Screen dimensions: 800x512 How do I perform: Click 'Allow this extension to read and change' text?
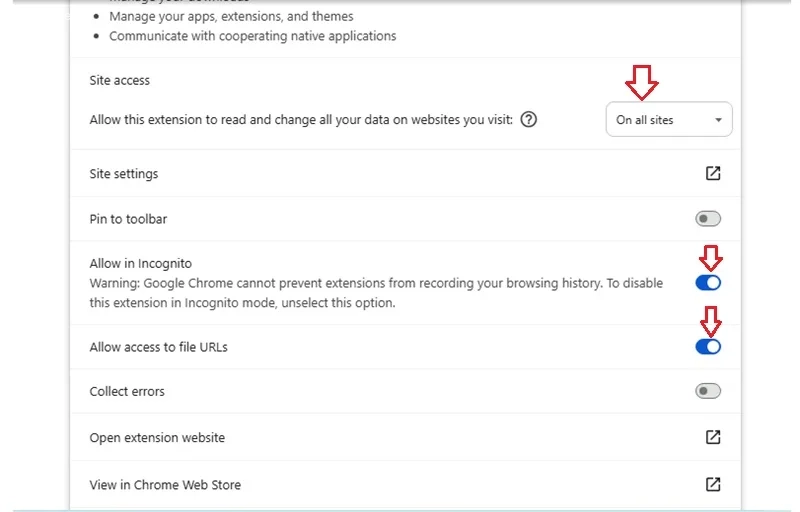301,120
